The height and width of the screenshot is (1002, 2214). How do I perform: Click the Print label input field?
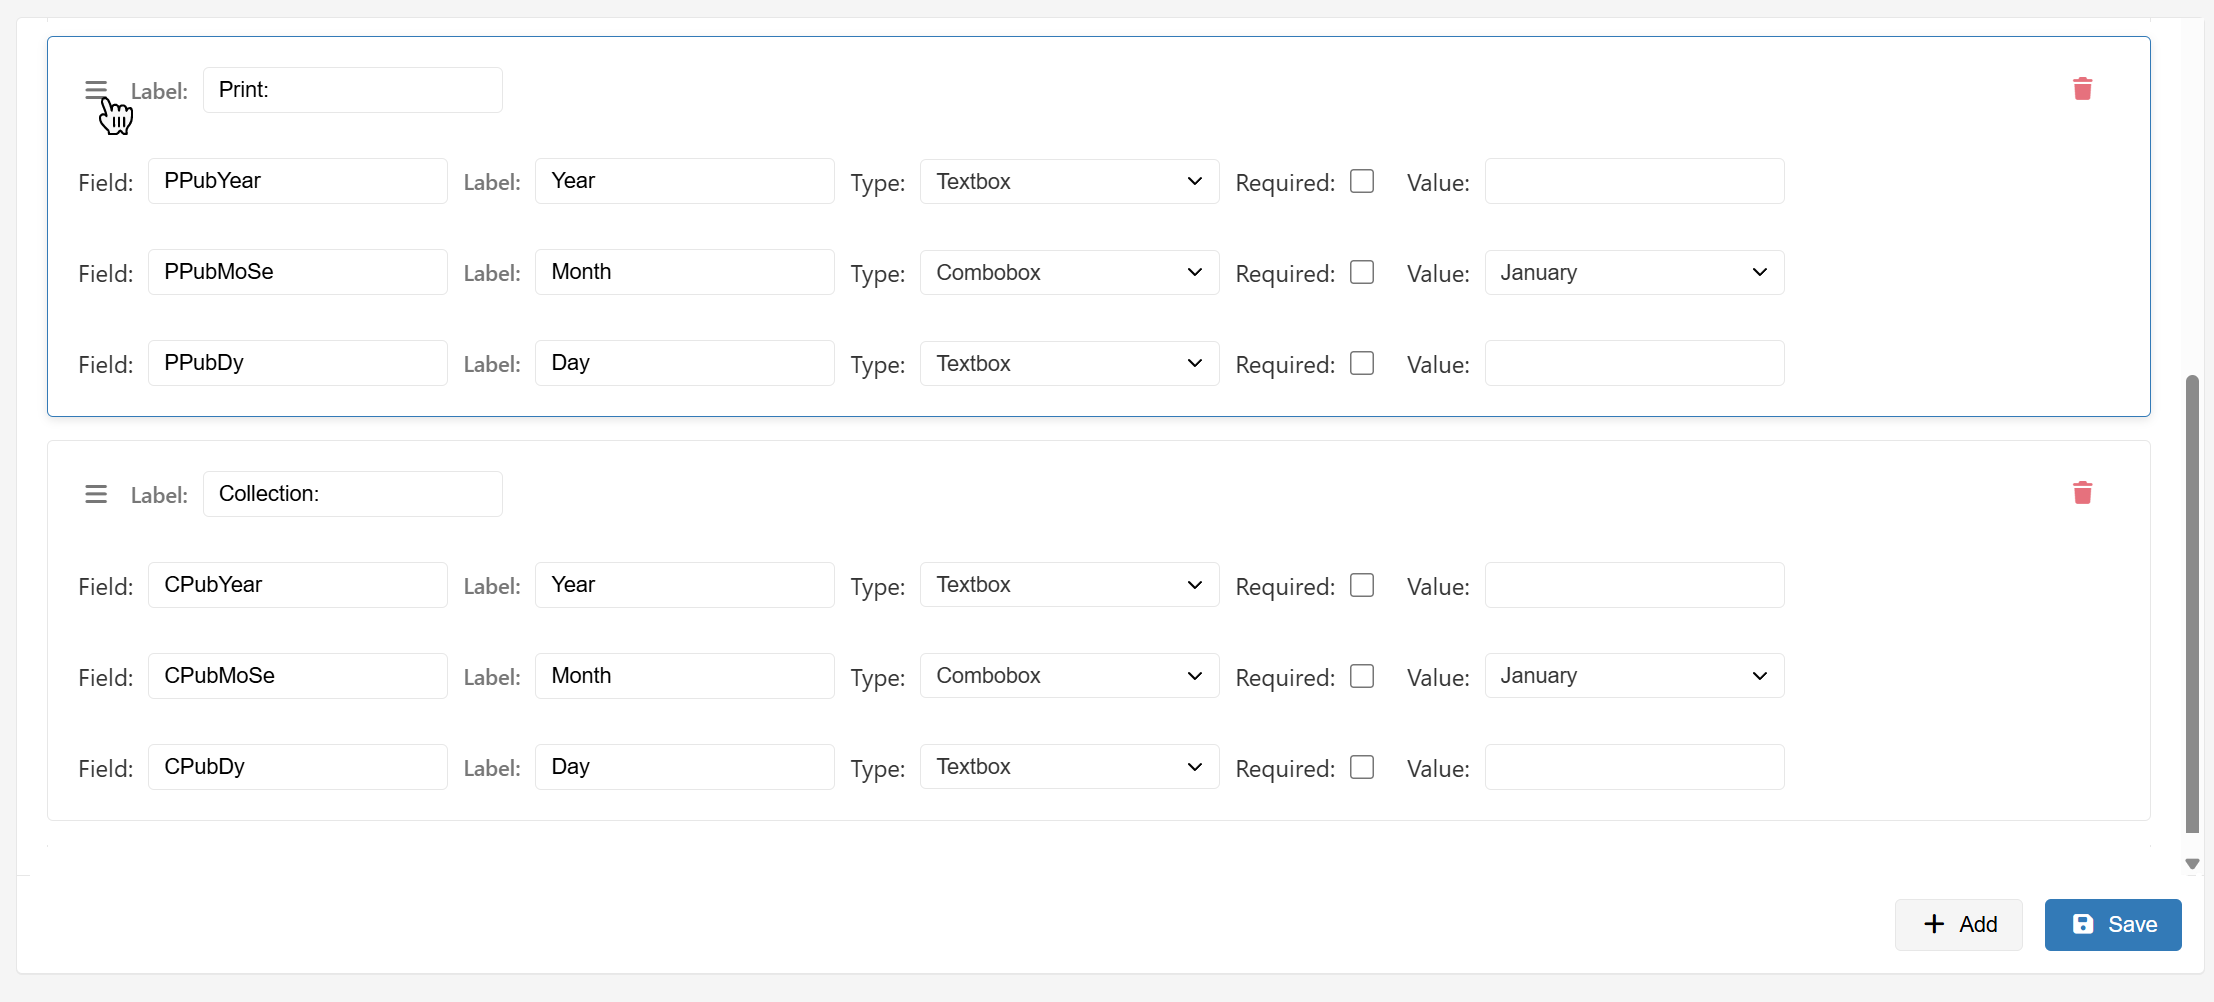[352, 89]
